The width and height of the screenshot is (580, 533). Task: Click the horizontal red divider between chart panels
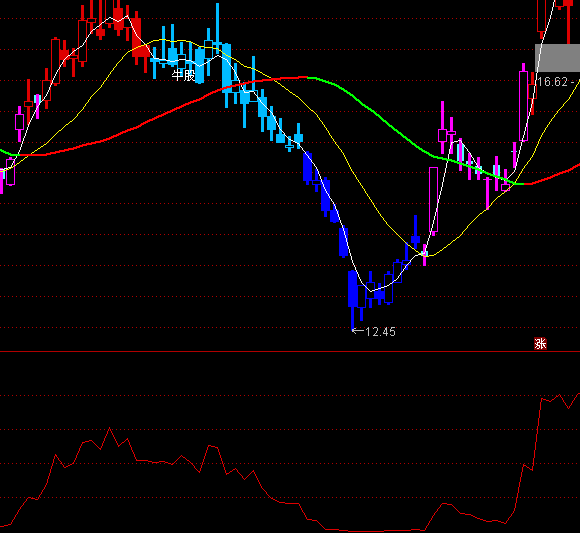click(x=290, y=352)
